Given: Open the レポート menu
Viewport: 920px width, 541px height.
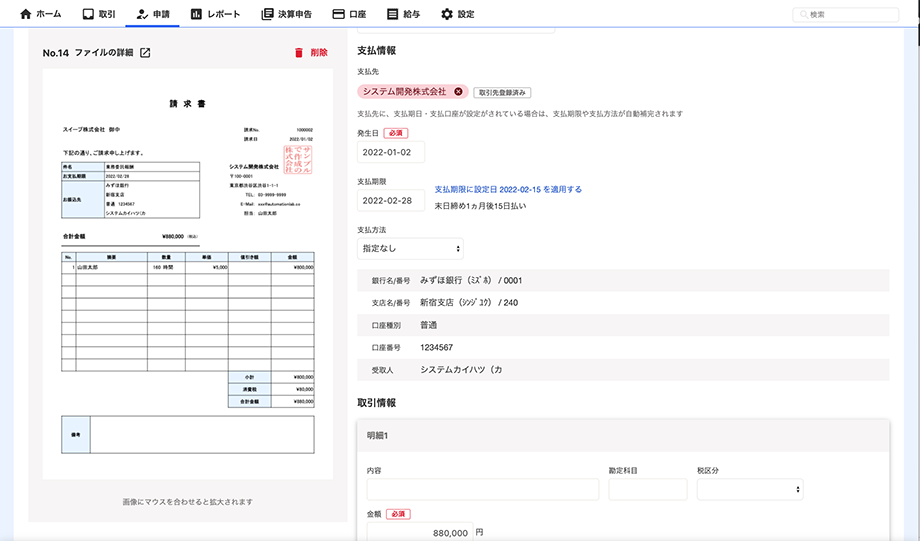Looking at the screenshot, I should [x=215, y=14].
